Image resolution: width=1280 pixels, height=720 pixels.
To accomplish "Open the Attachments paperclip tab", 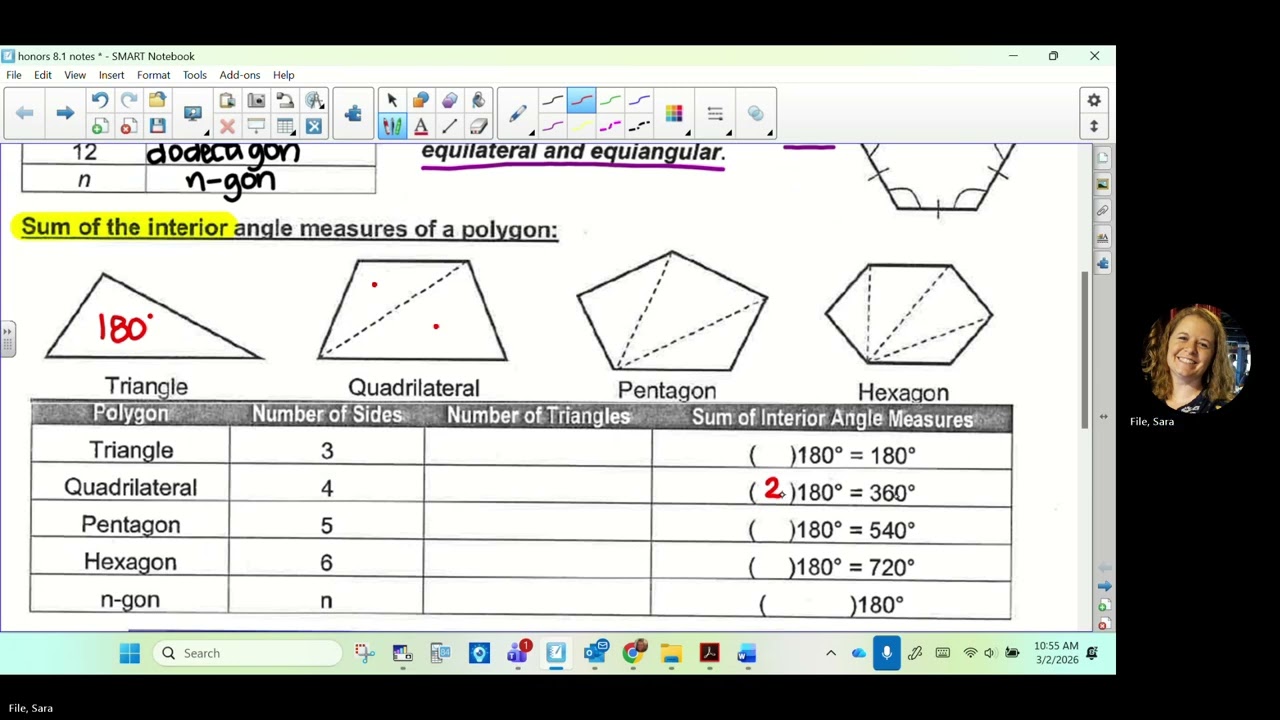I will 1103,211.
